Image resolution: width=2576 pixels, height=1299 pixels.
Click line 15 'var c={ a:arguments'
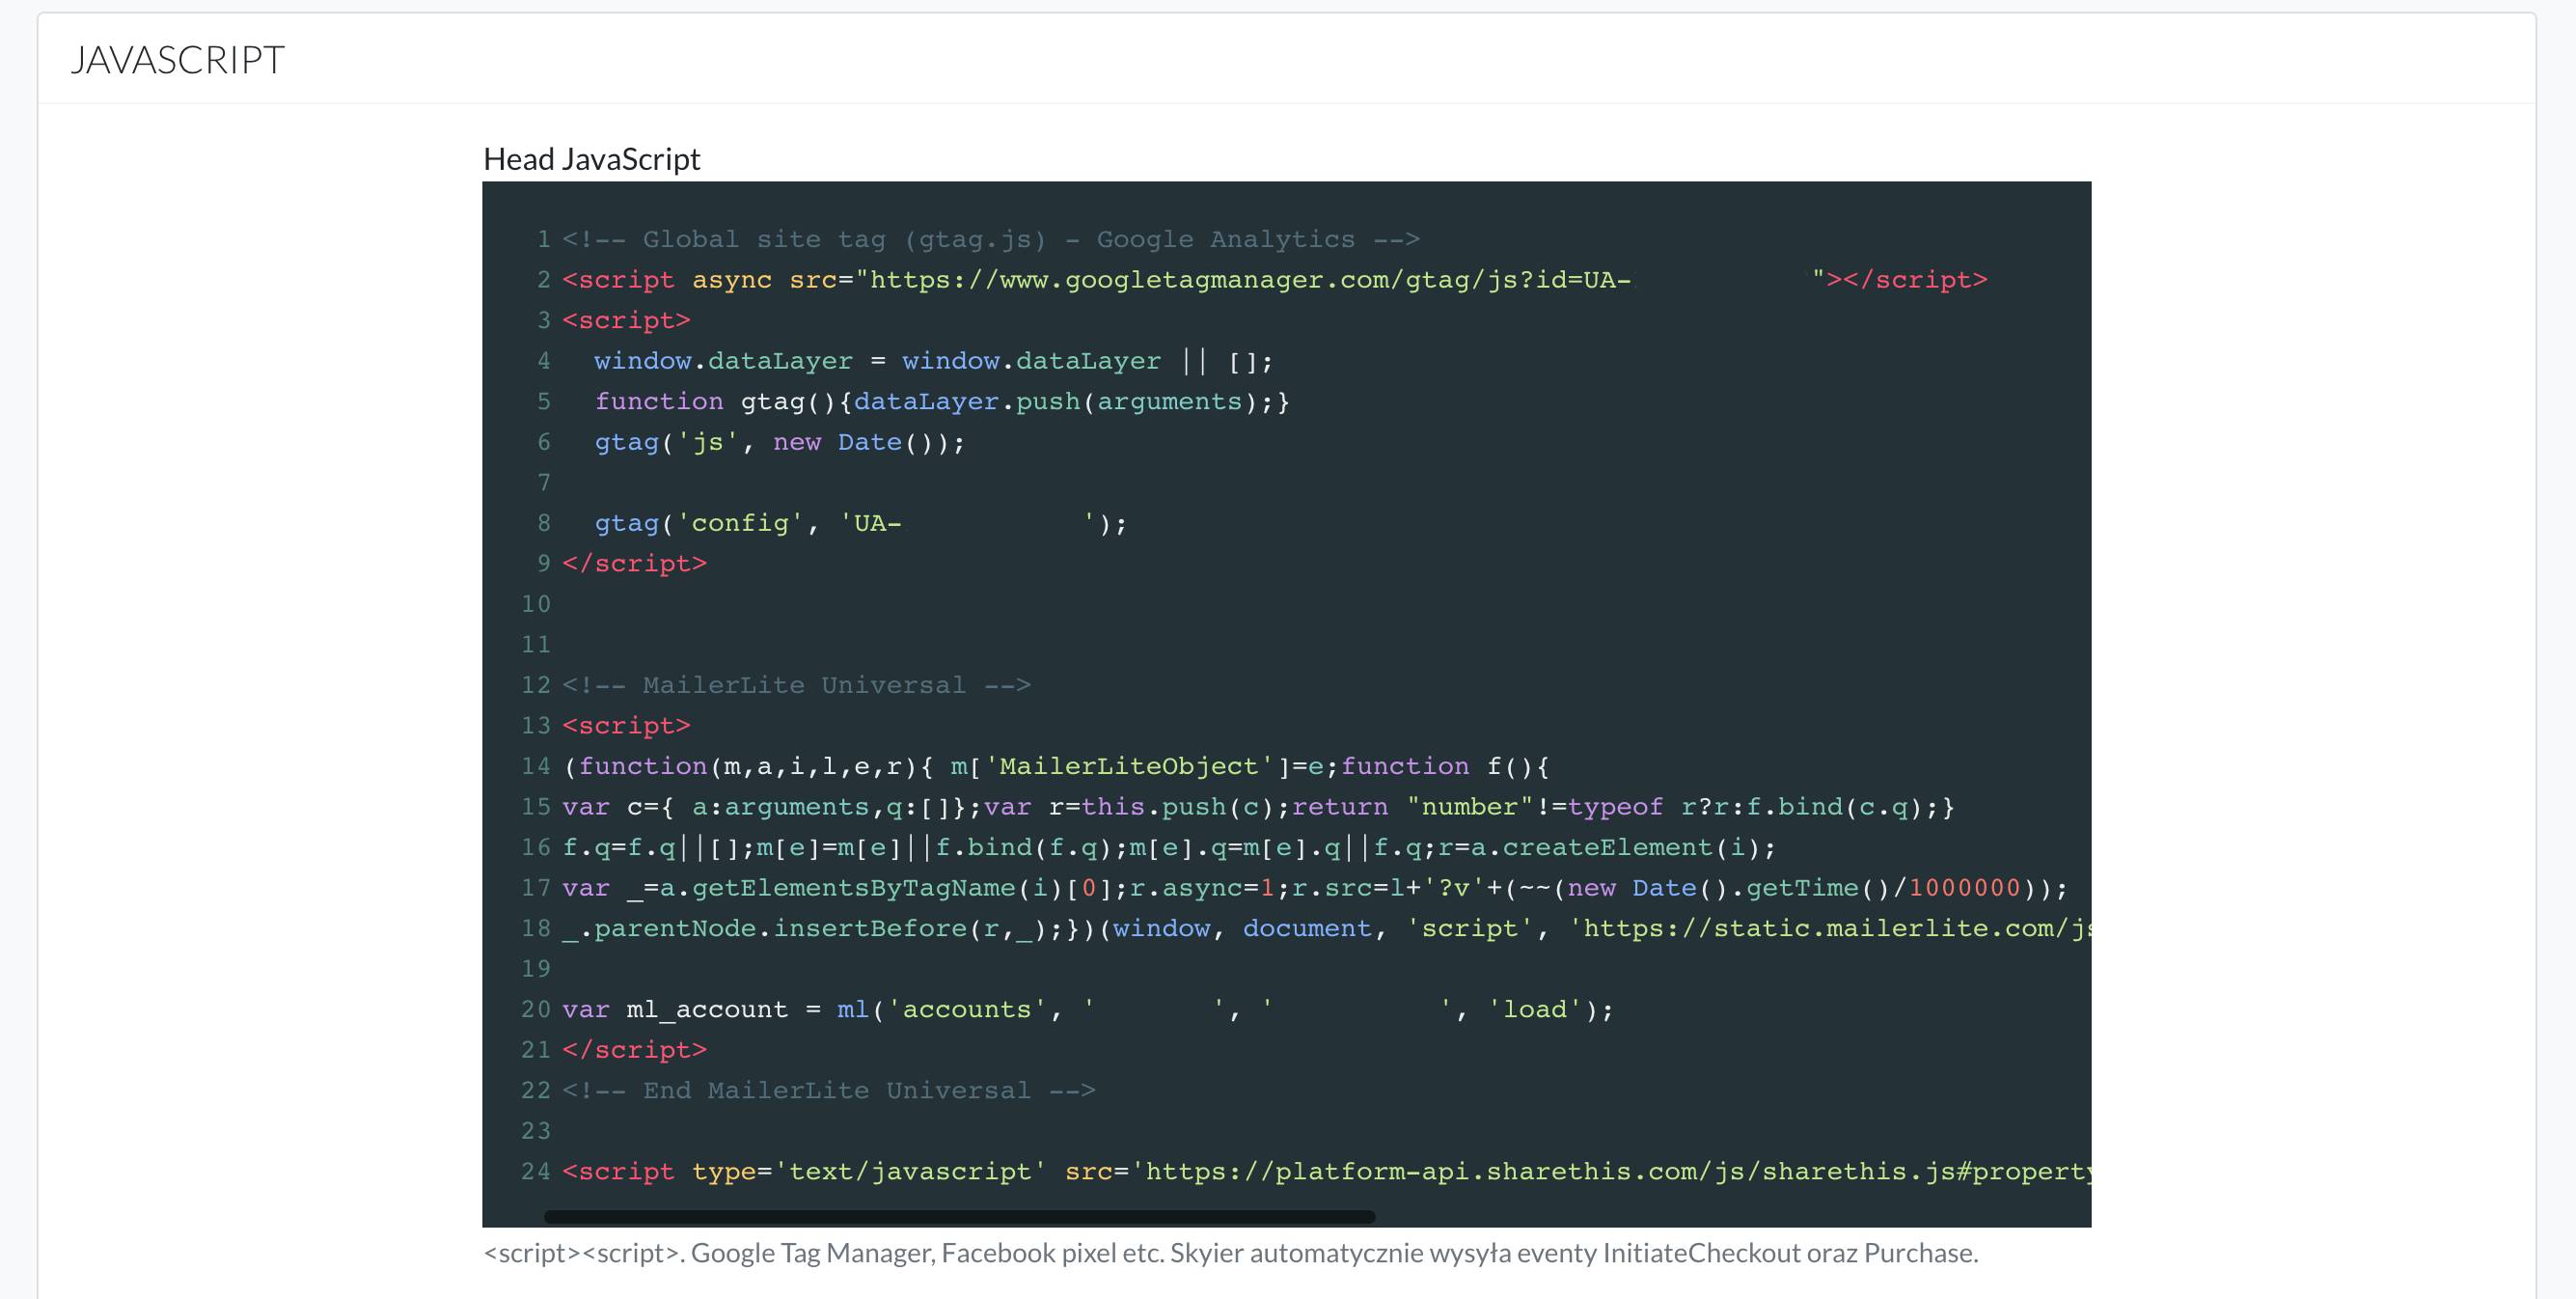click(1258, 807)
